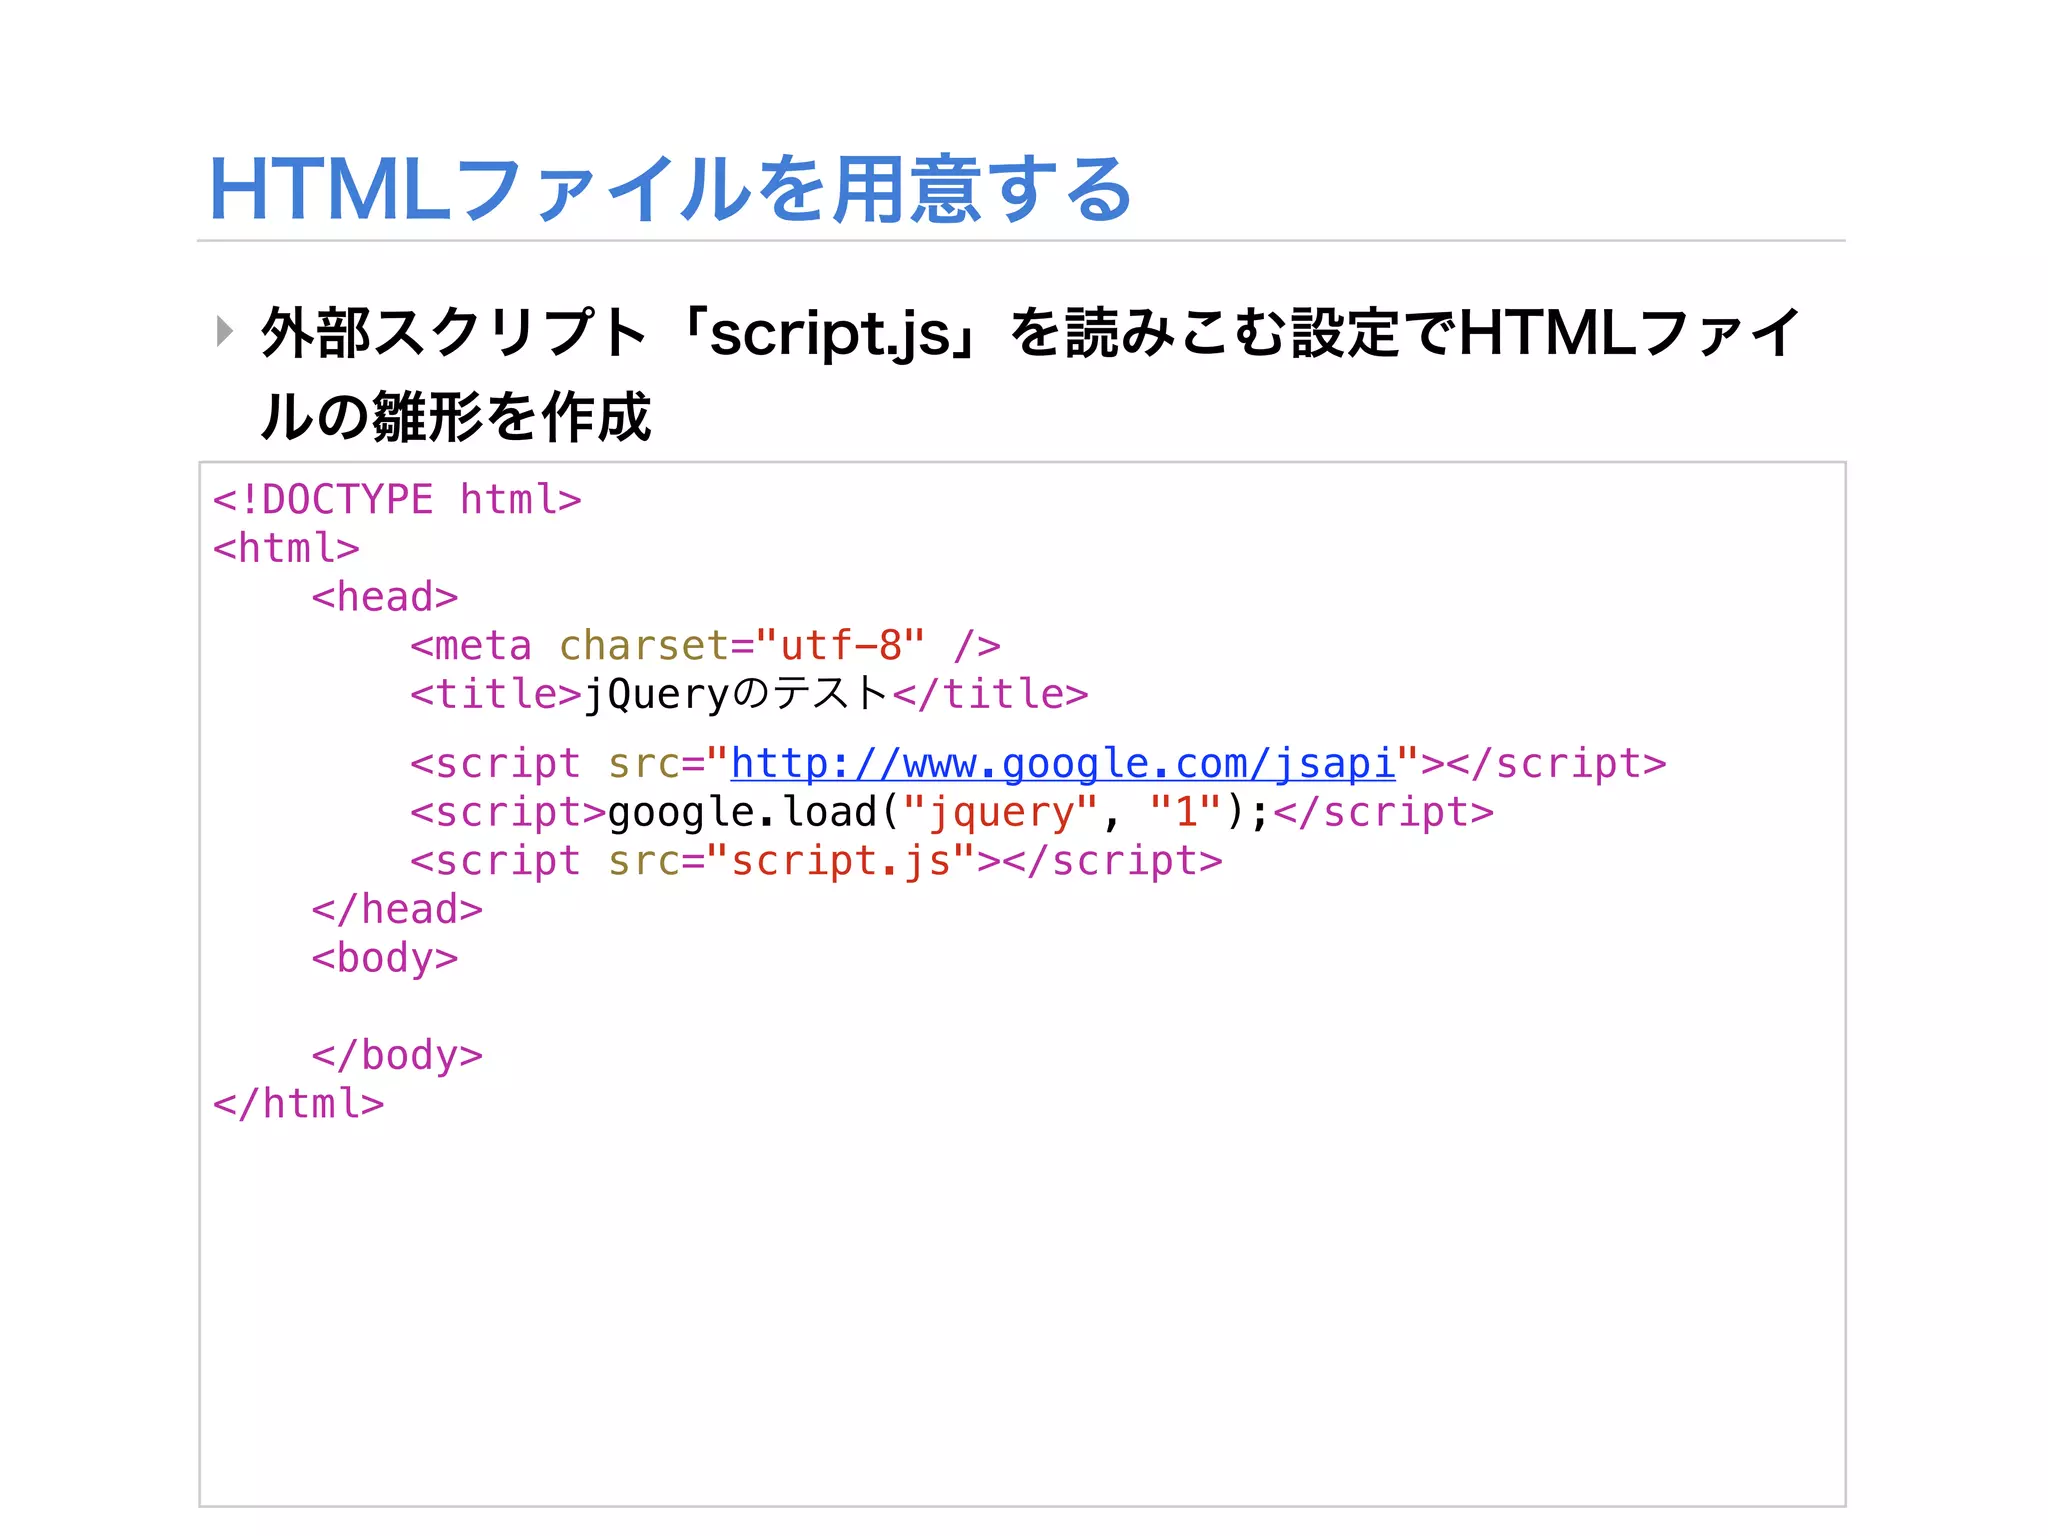Click the second bullet line ルの雛形を作成
Image resolution: width=2048 pixels, height=1536 pixels.
[x=456, y=417]
